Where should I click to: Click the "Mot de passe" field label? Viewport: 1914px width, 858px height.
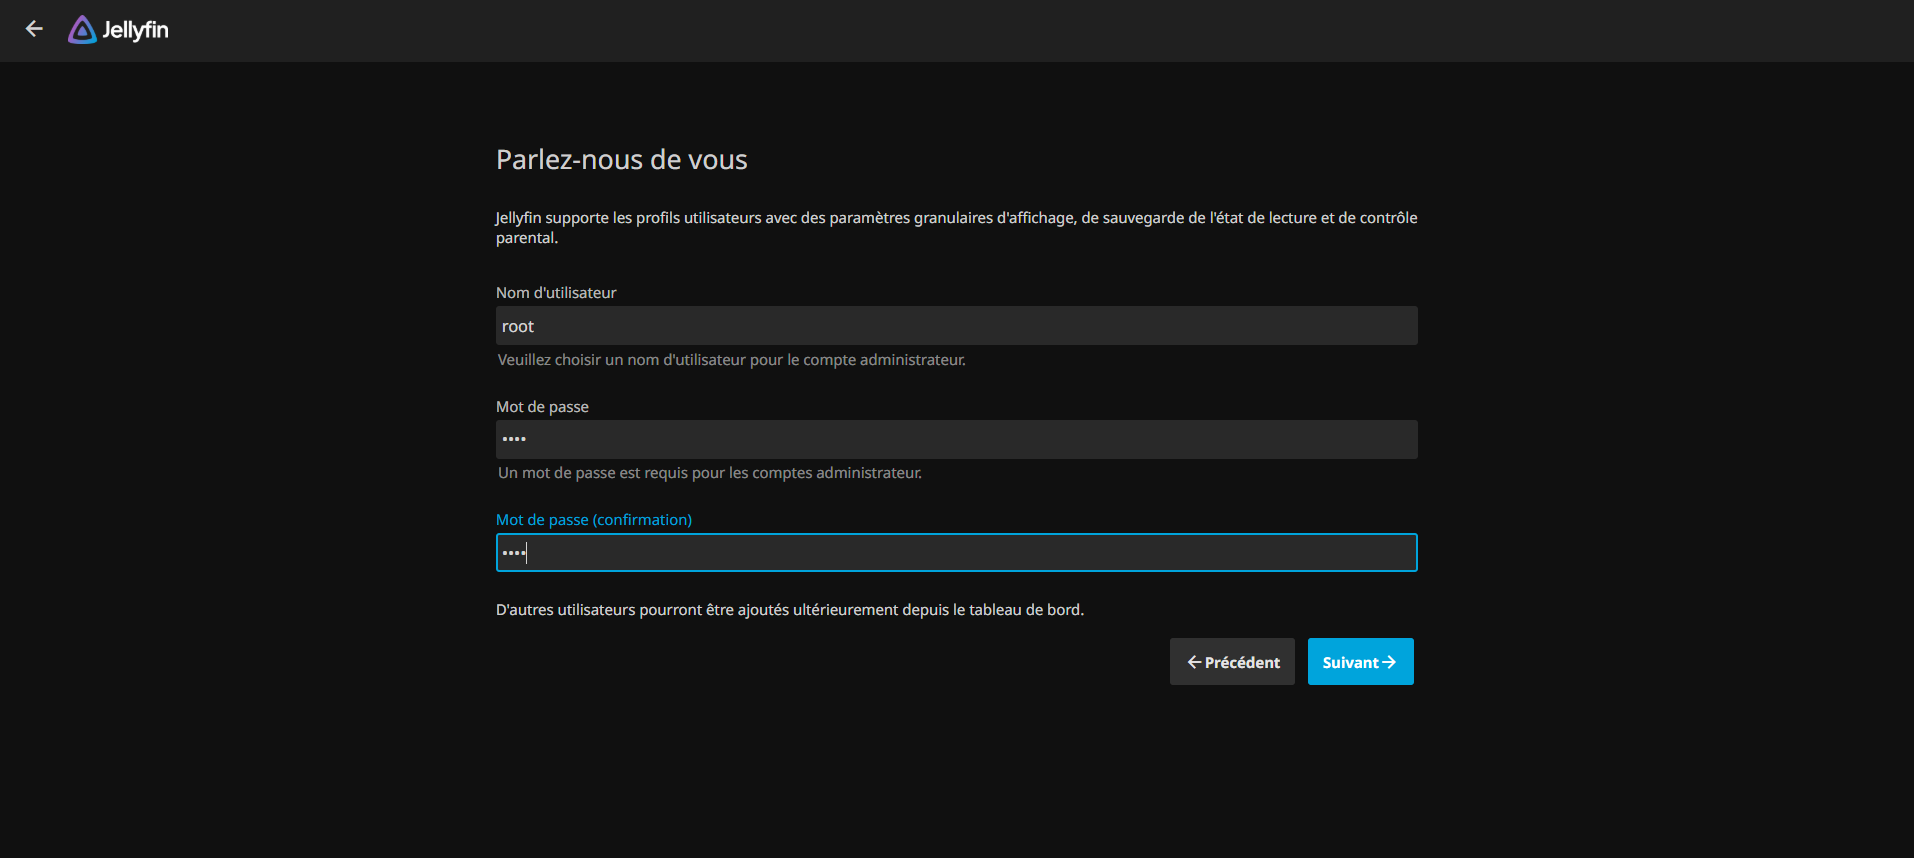click(542, 407)
